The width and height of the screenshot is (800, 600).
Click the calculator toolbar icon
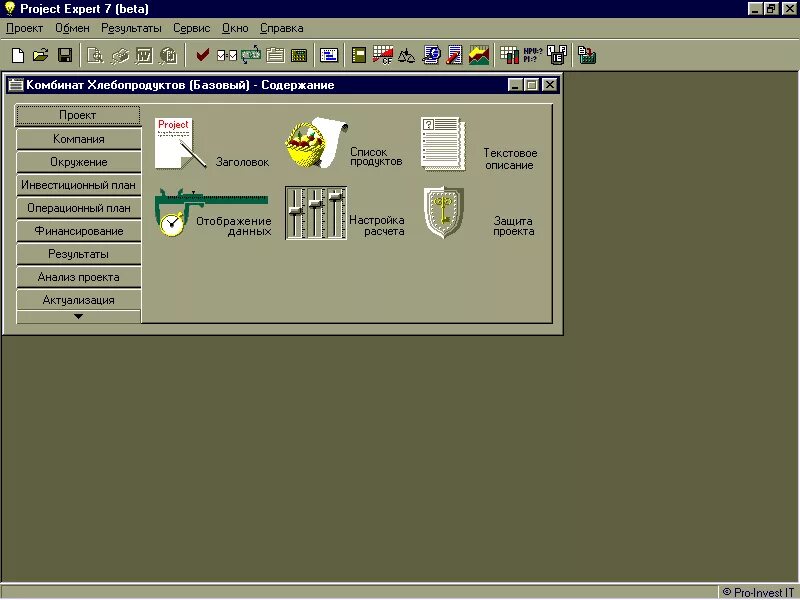pyautogui.click(x=299, y=55)
